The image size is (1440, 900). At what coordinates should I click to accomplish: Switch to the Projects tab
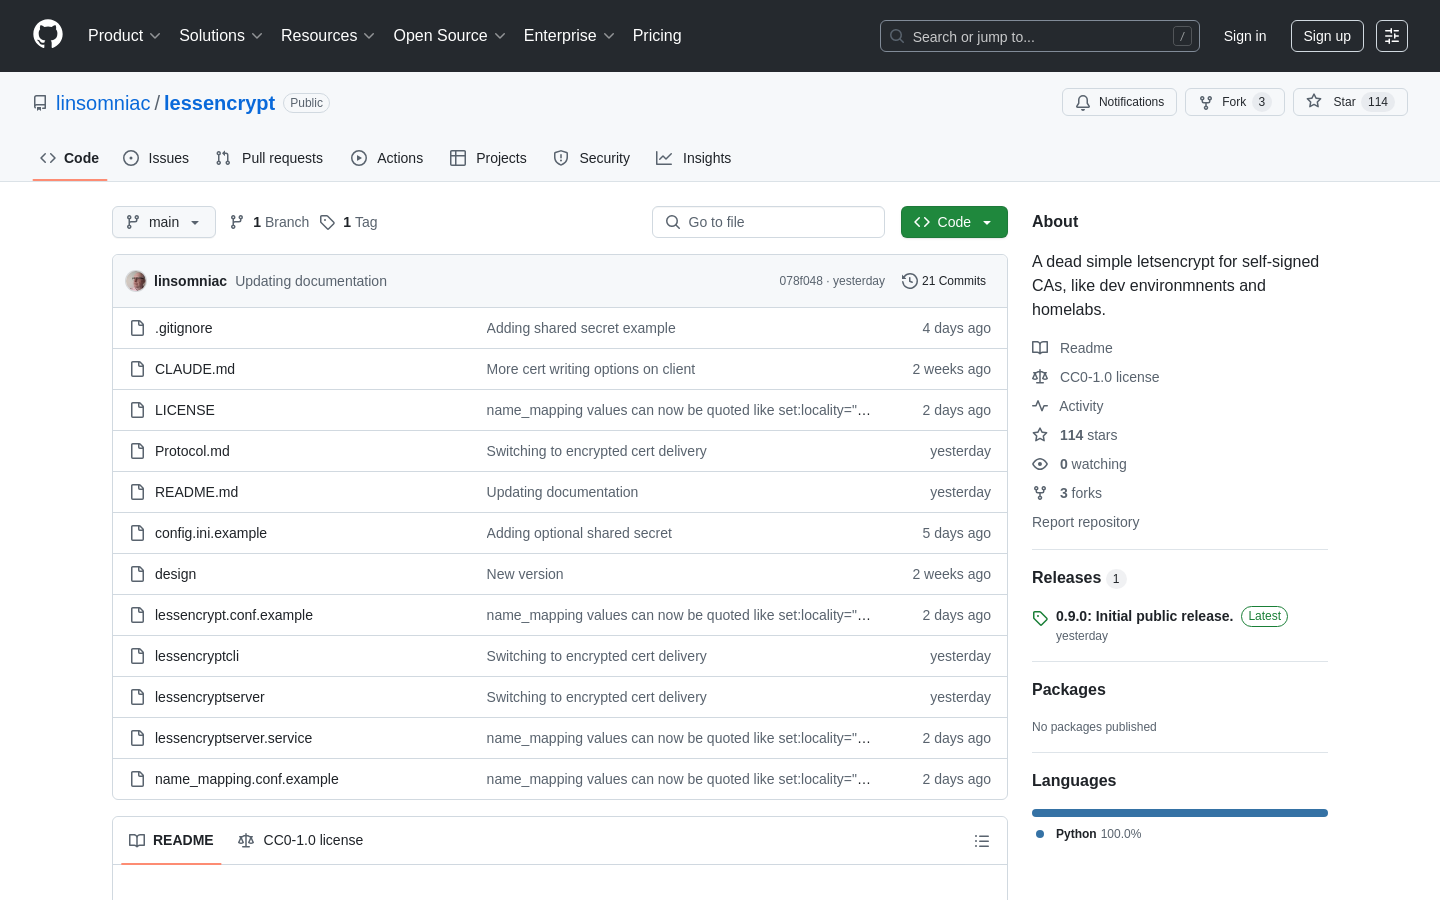point(488,158)
